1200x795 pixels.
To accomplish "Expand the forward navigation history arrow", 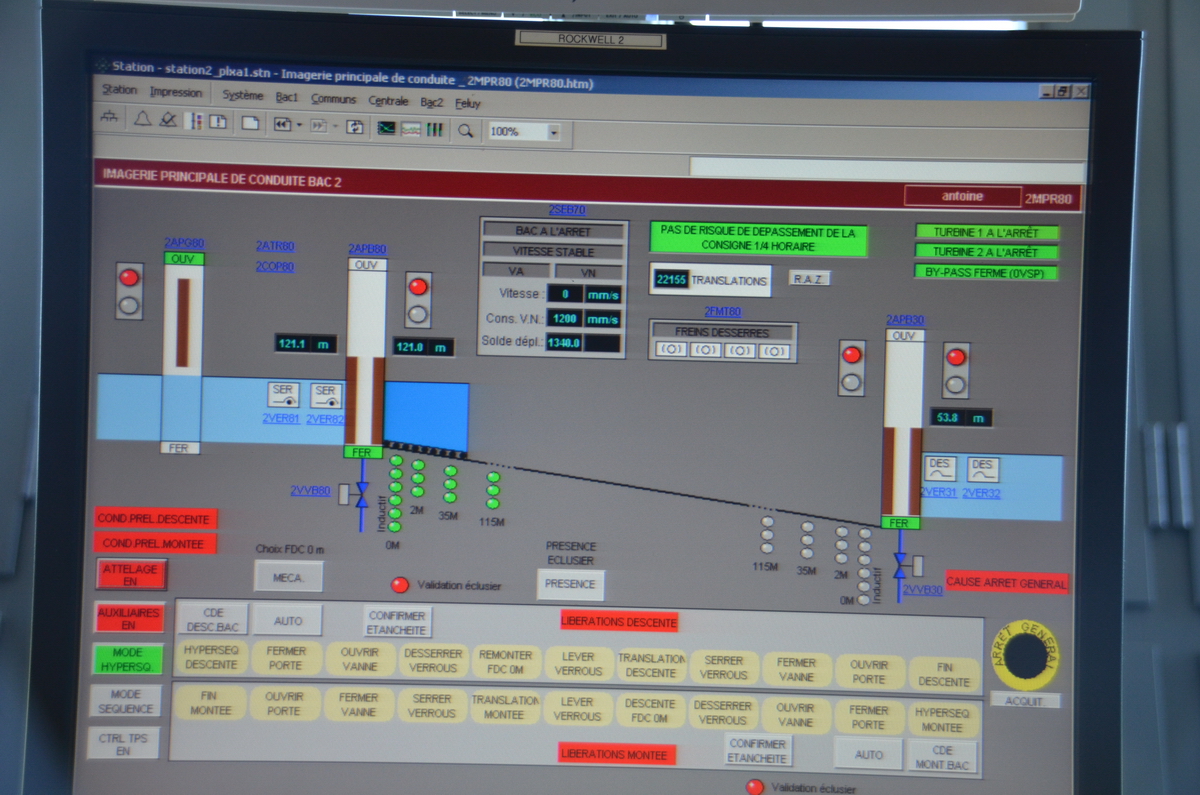I will tap(335, 127).
